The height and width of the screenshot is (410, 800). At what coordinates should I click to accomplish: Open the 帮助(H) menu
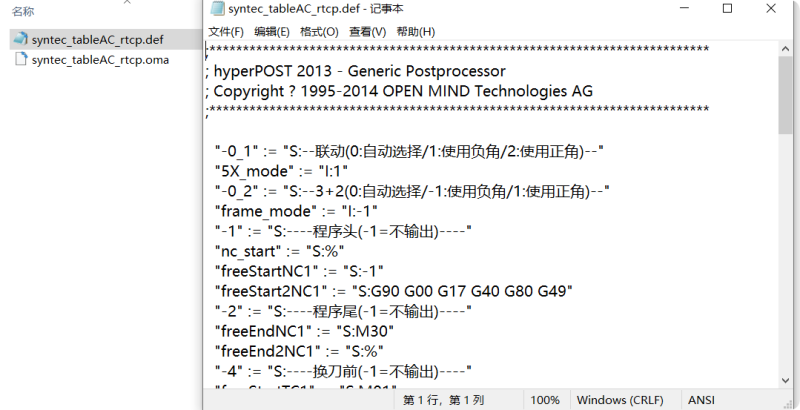point(416,32)
